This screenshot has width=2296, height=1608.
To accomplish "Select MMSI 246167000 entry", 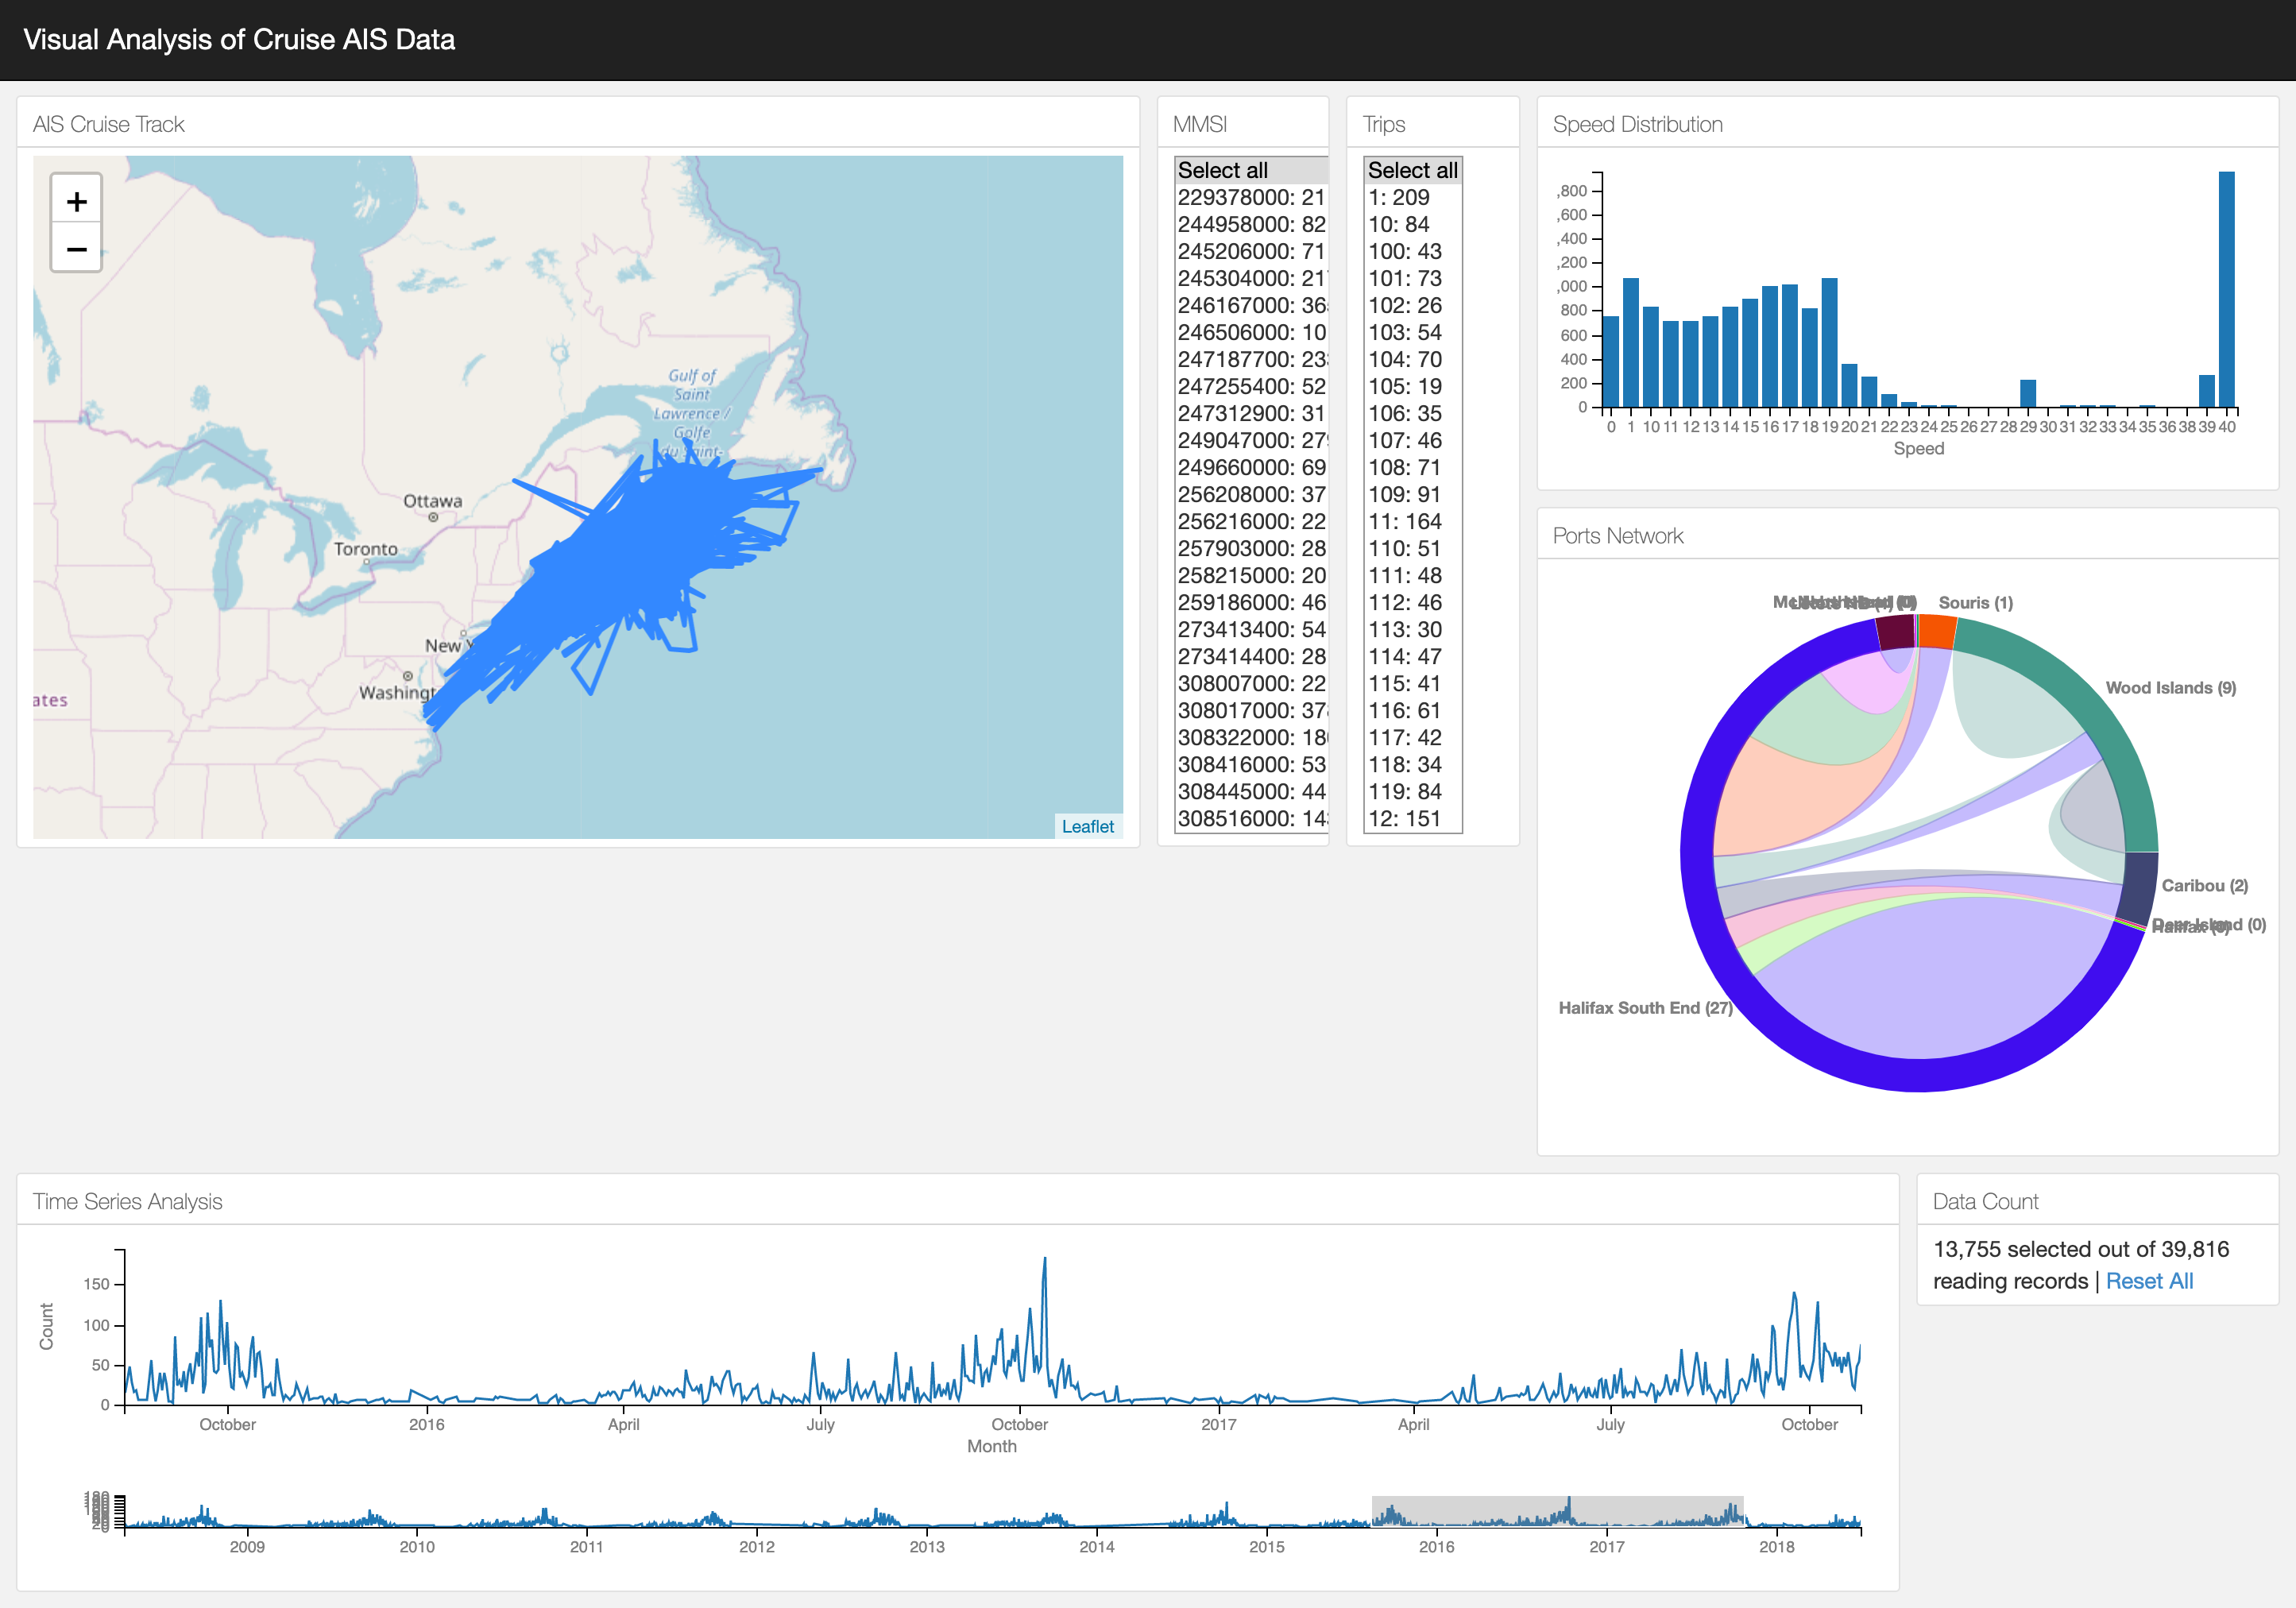I will click(1251, 305).
